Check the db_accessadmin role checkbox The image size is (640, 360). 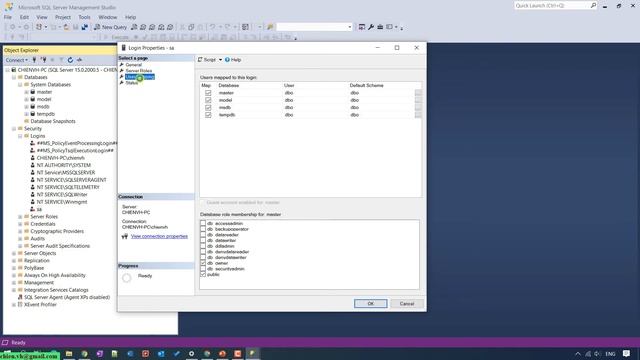point(203,223)
